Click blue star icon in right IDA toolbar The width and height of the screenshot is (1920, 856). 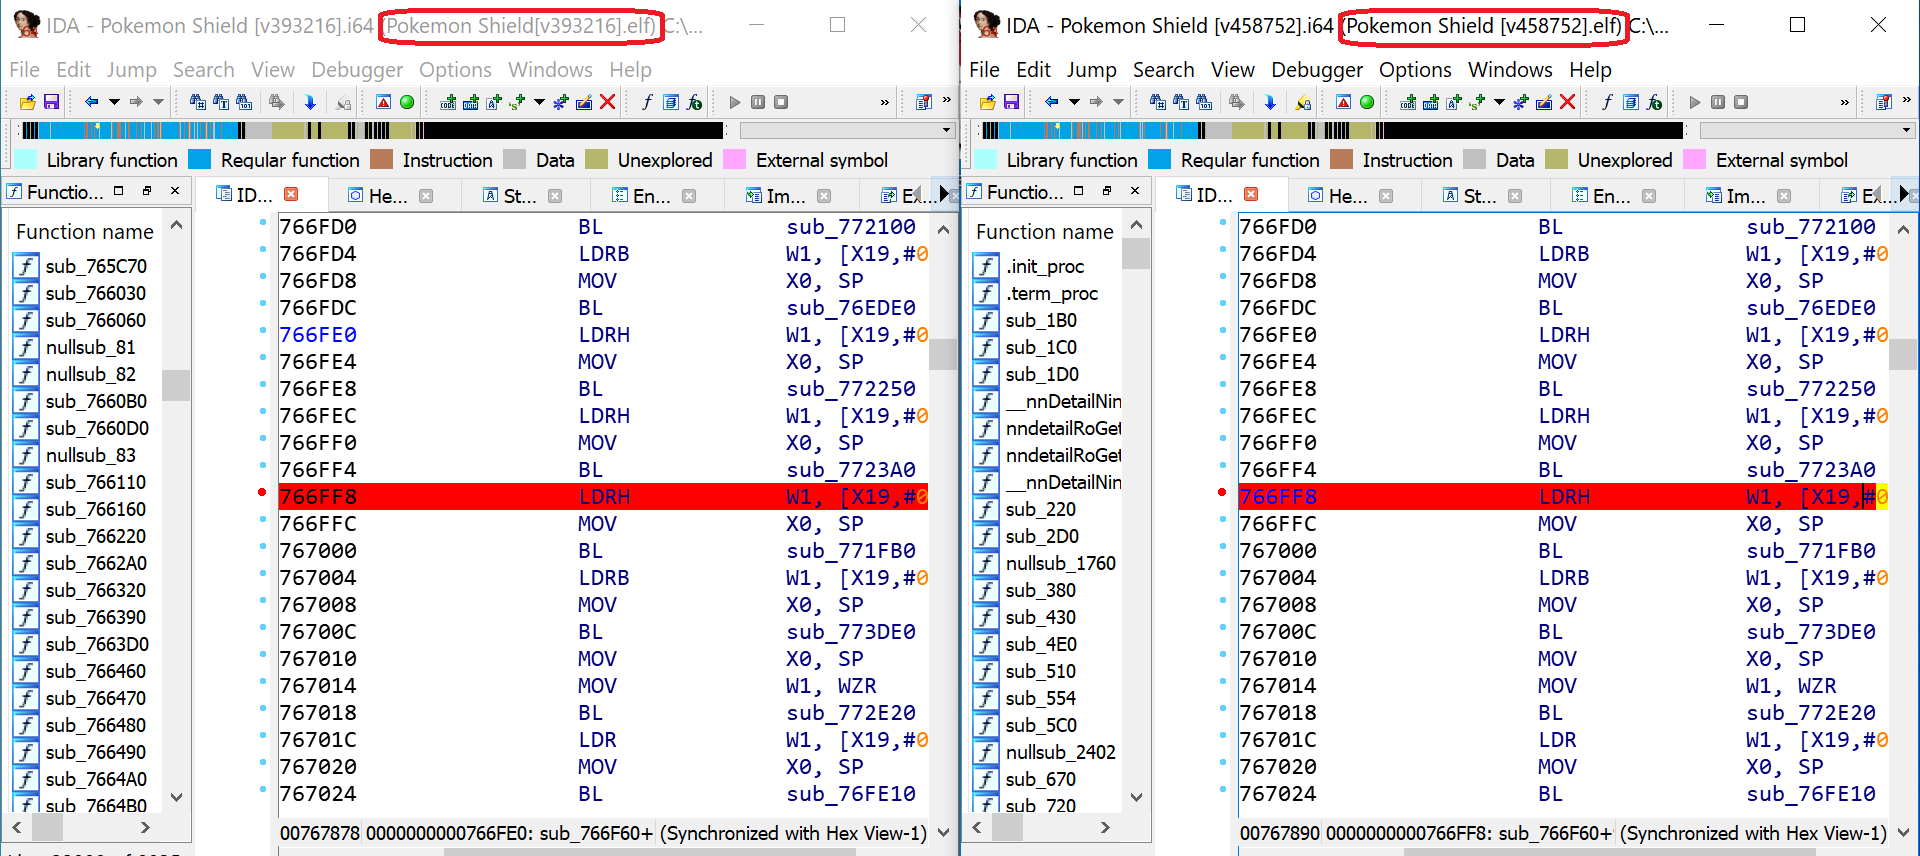click(1520, 102)
